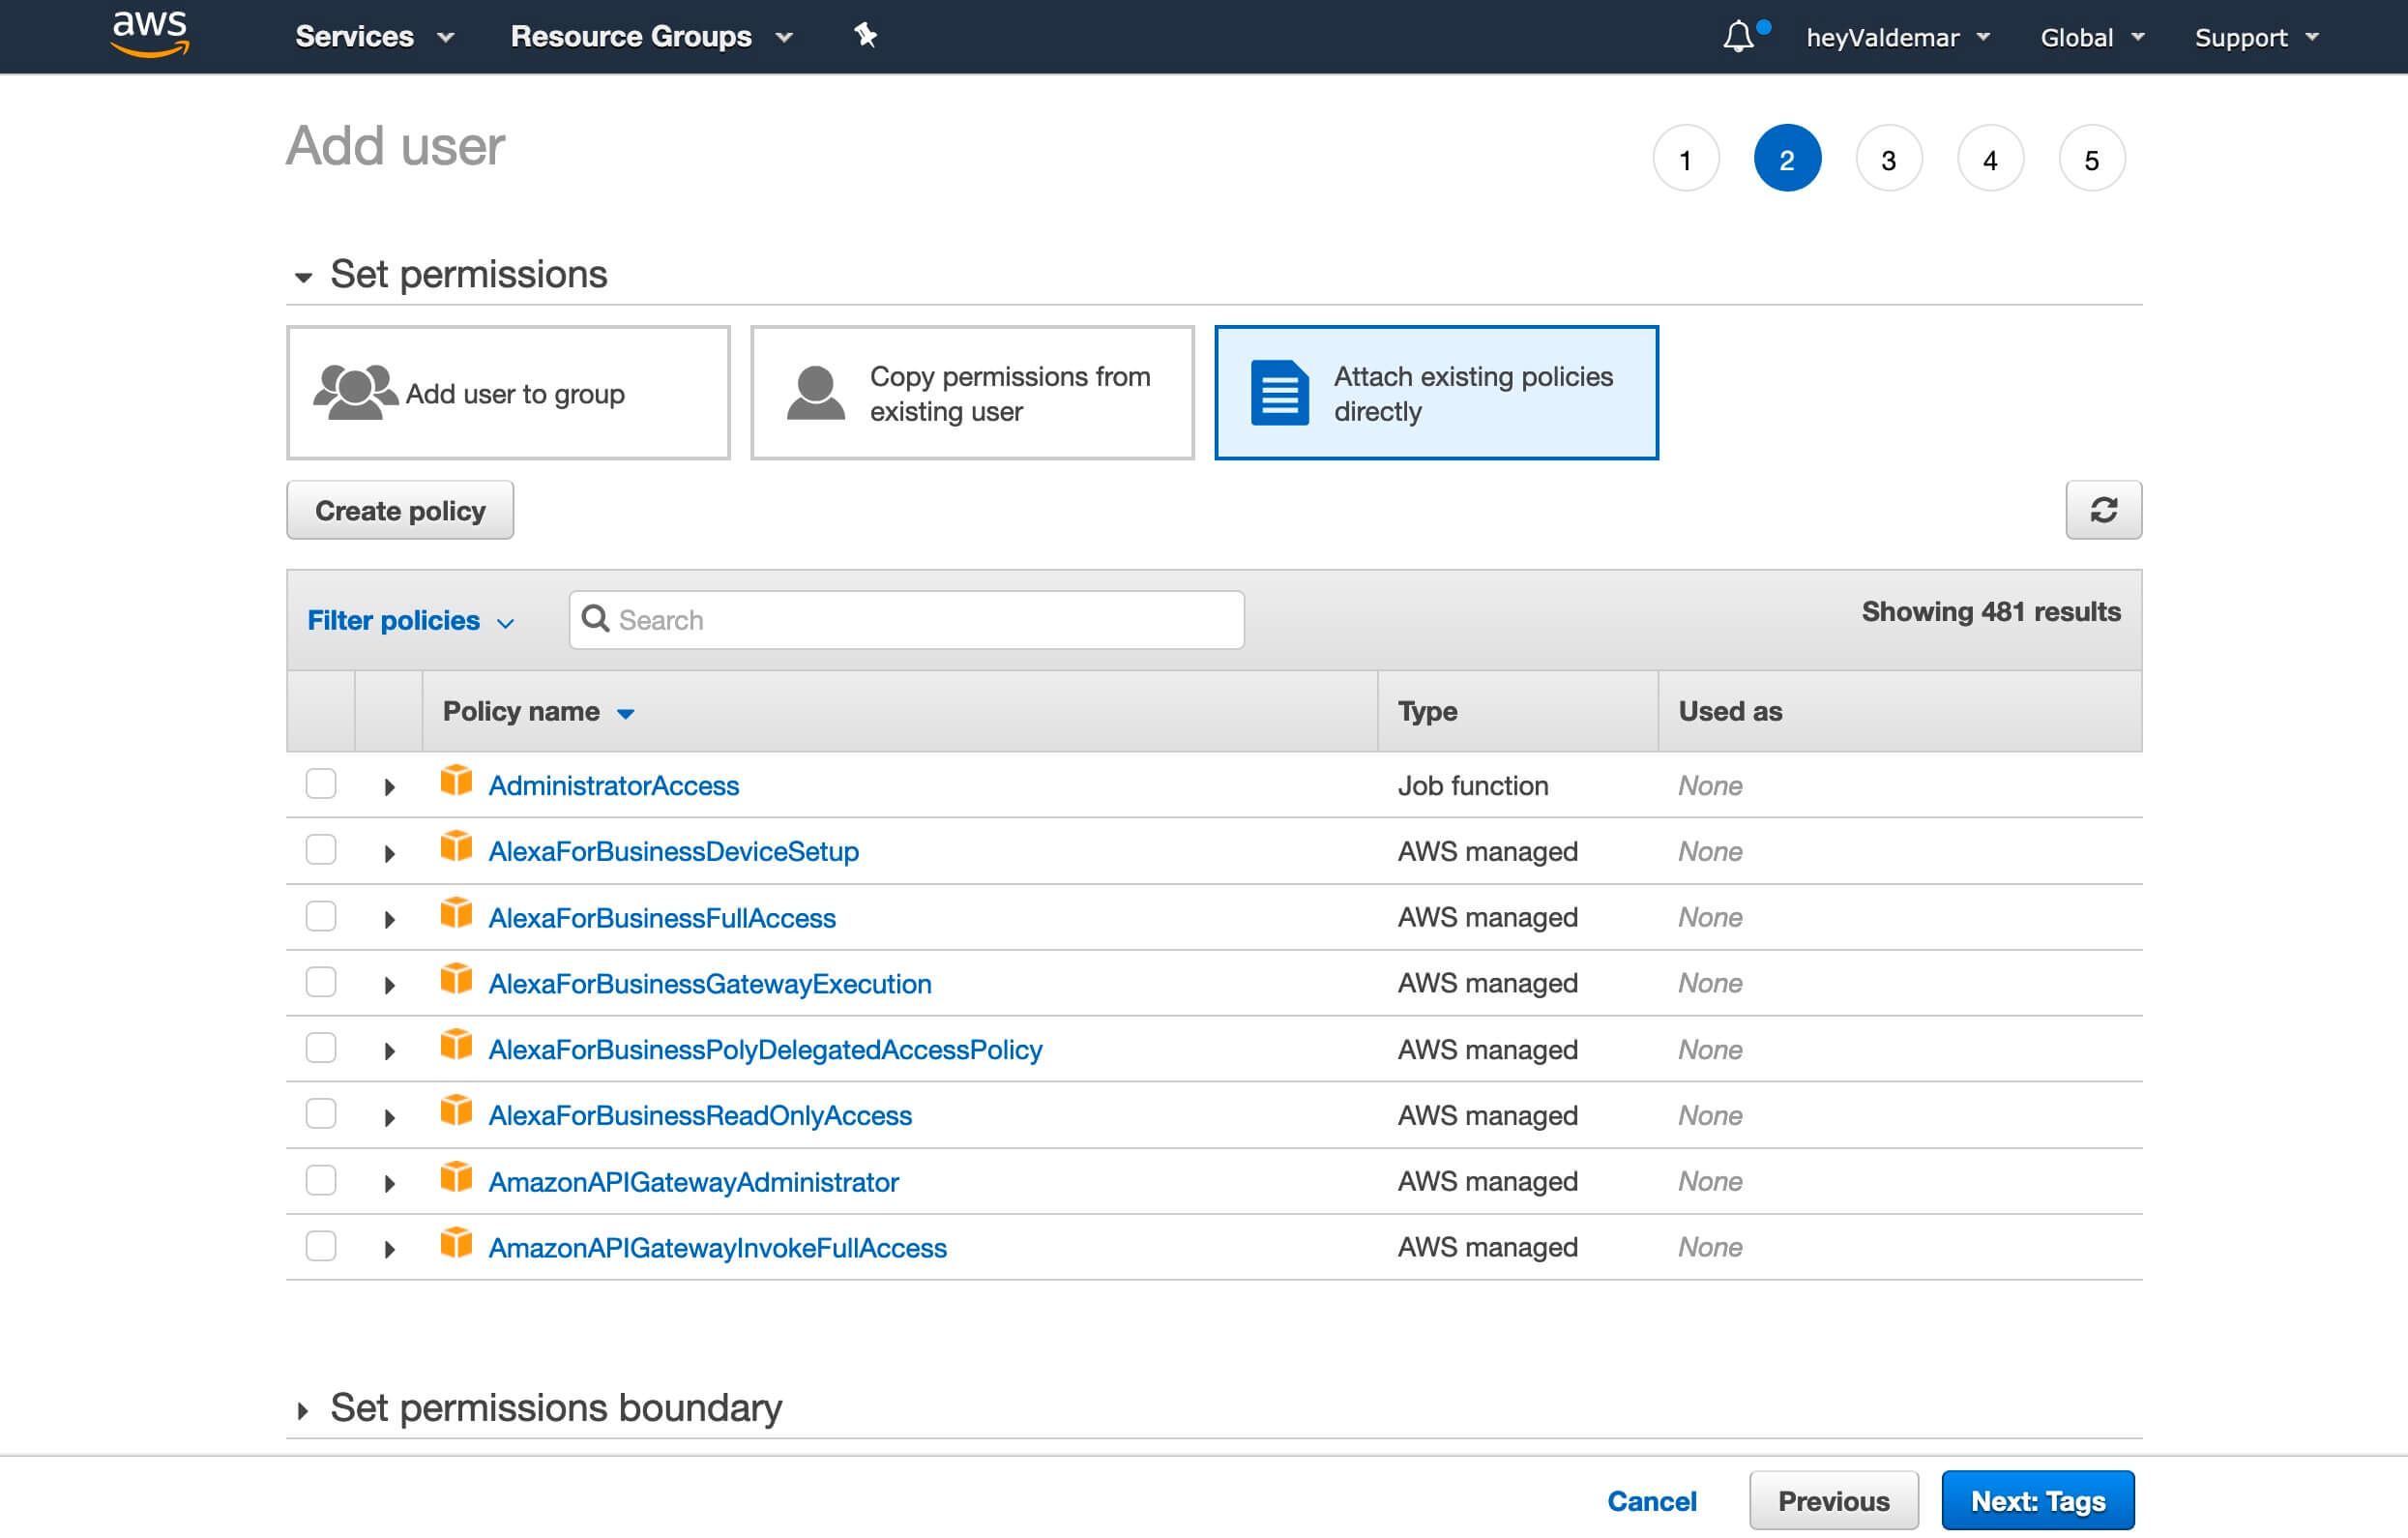
Task: Click the Add user to group icon
Action: point(351,390)
